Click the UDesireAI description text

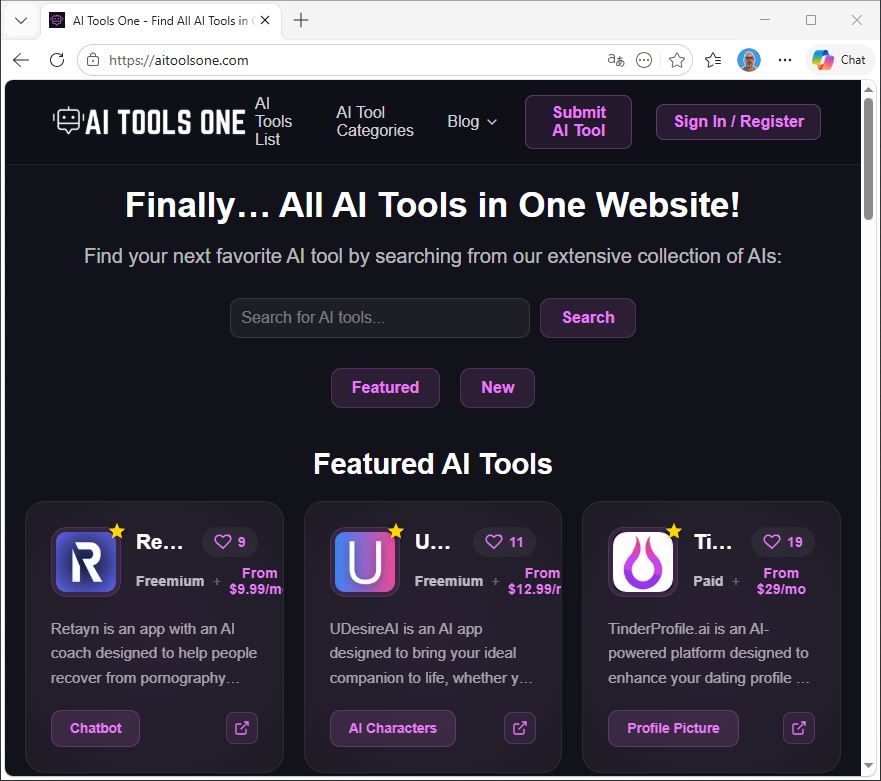click(x=431, y=653)
